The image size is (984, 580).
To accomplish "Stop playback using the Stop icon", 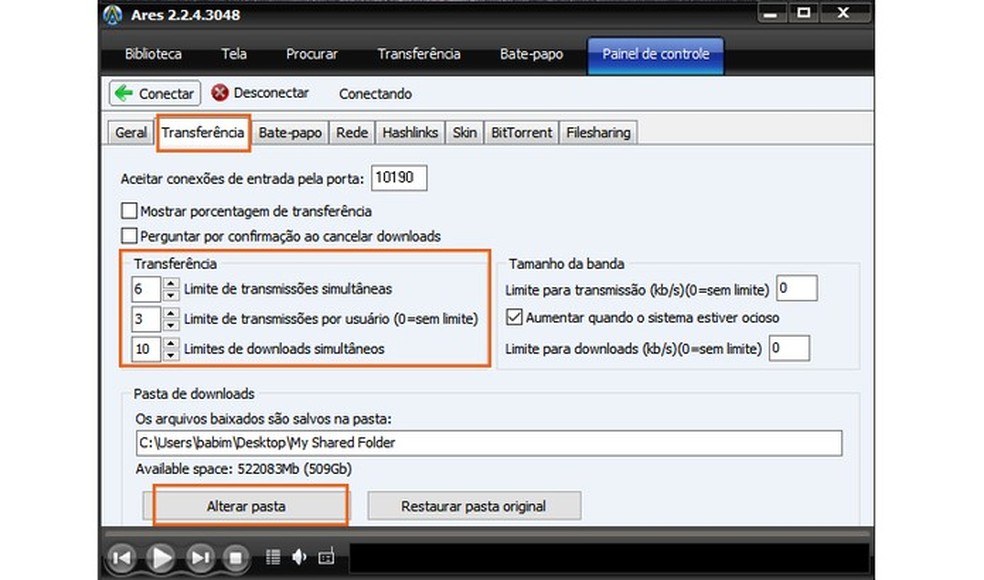I will click(234, 558).
